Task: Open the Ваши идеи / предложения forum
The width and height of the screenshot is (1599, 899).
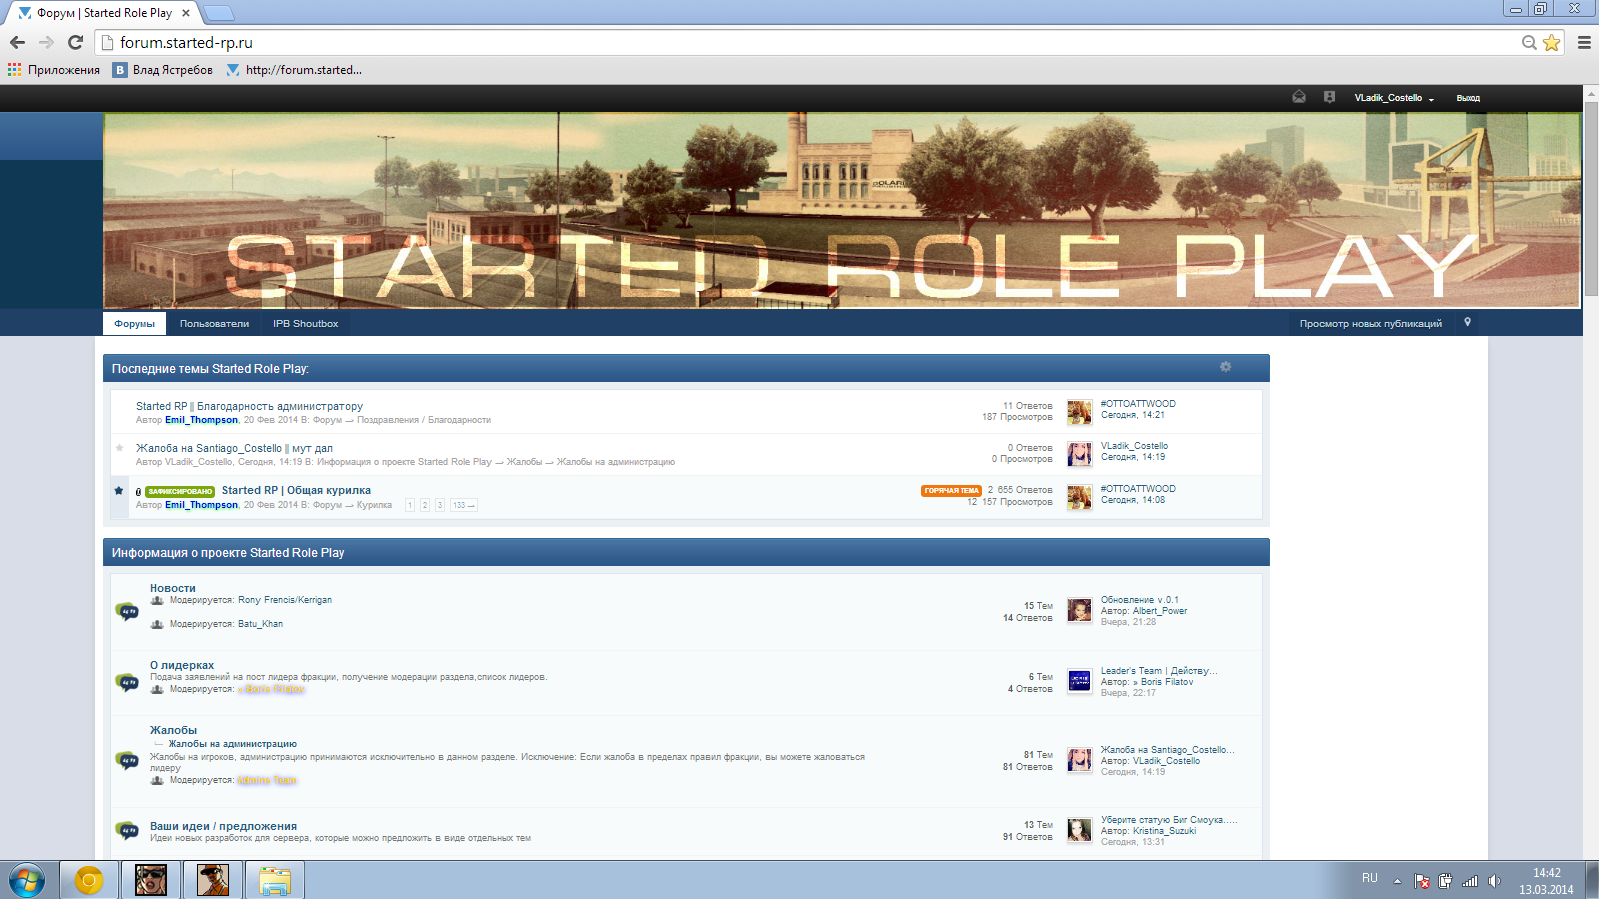Action: point(223,826)
